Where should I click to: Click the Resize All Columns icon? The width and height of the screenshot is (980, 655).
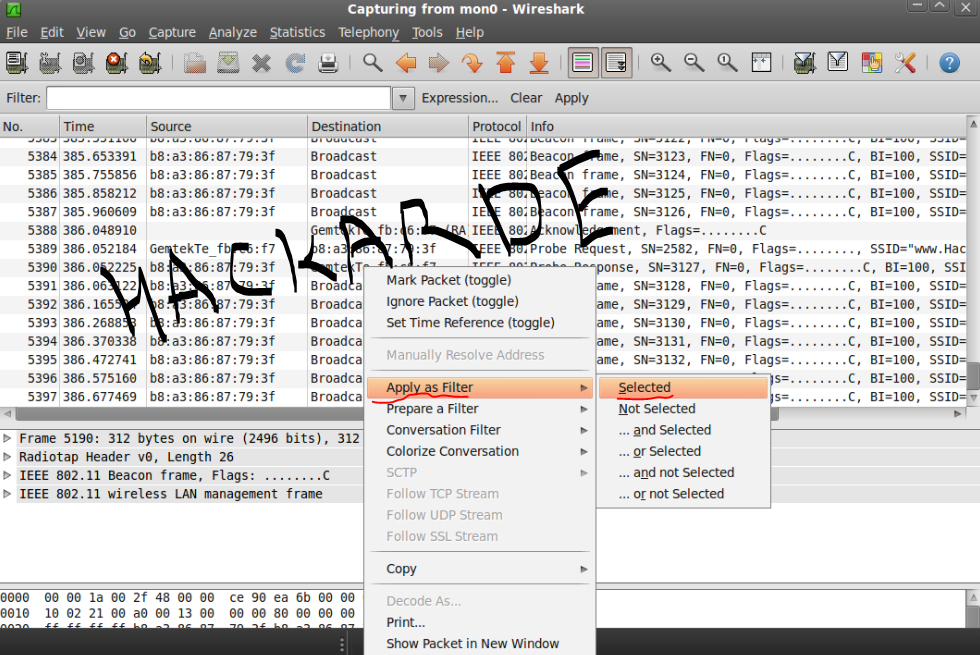pyautogui.click(x=761, y=62)
